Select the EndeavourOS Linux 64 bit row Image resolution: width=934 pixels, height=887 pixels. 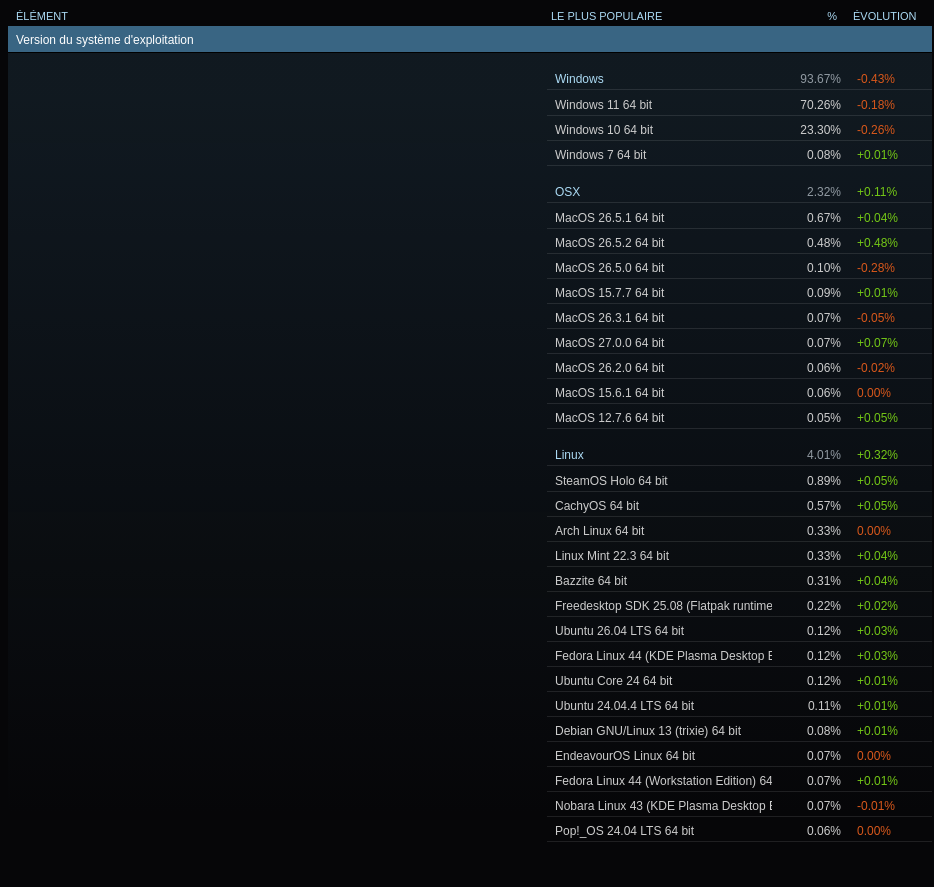click(x=739, y=755)
